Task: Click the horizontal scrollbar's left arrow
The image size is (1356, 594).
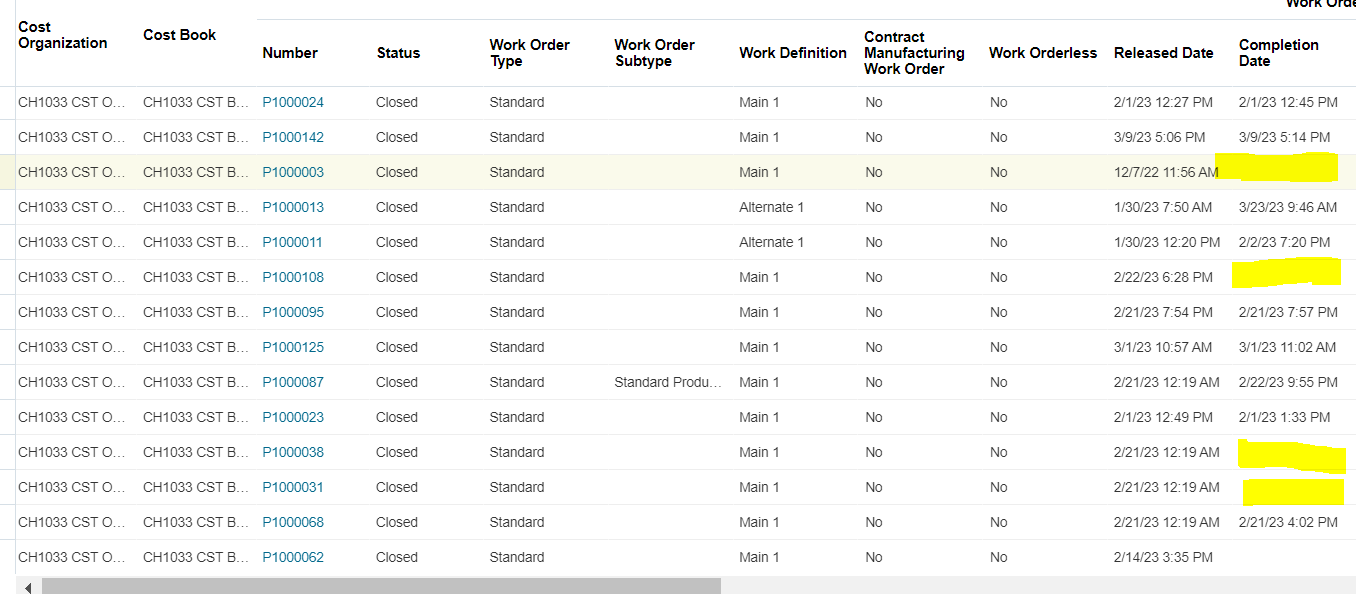Action: coord(27,588)
